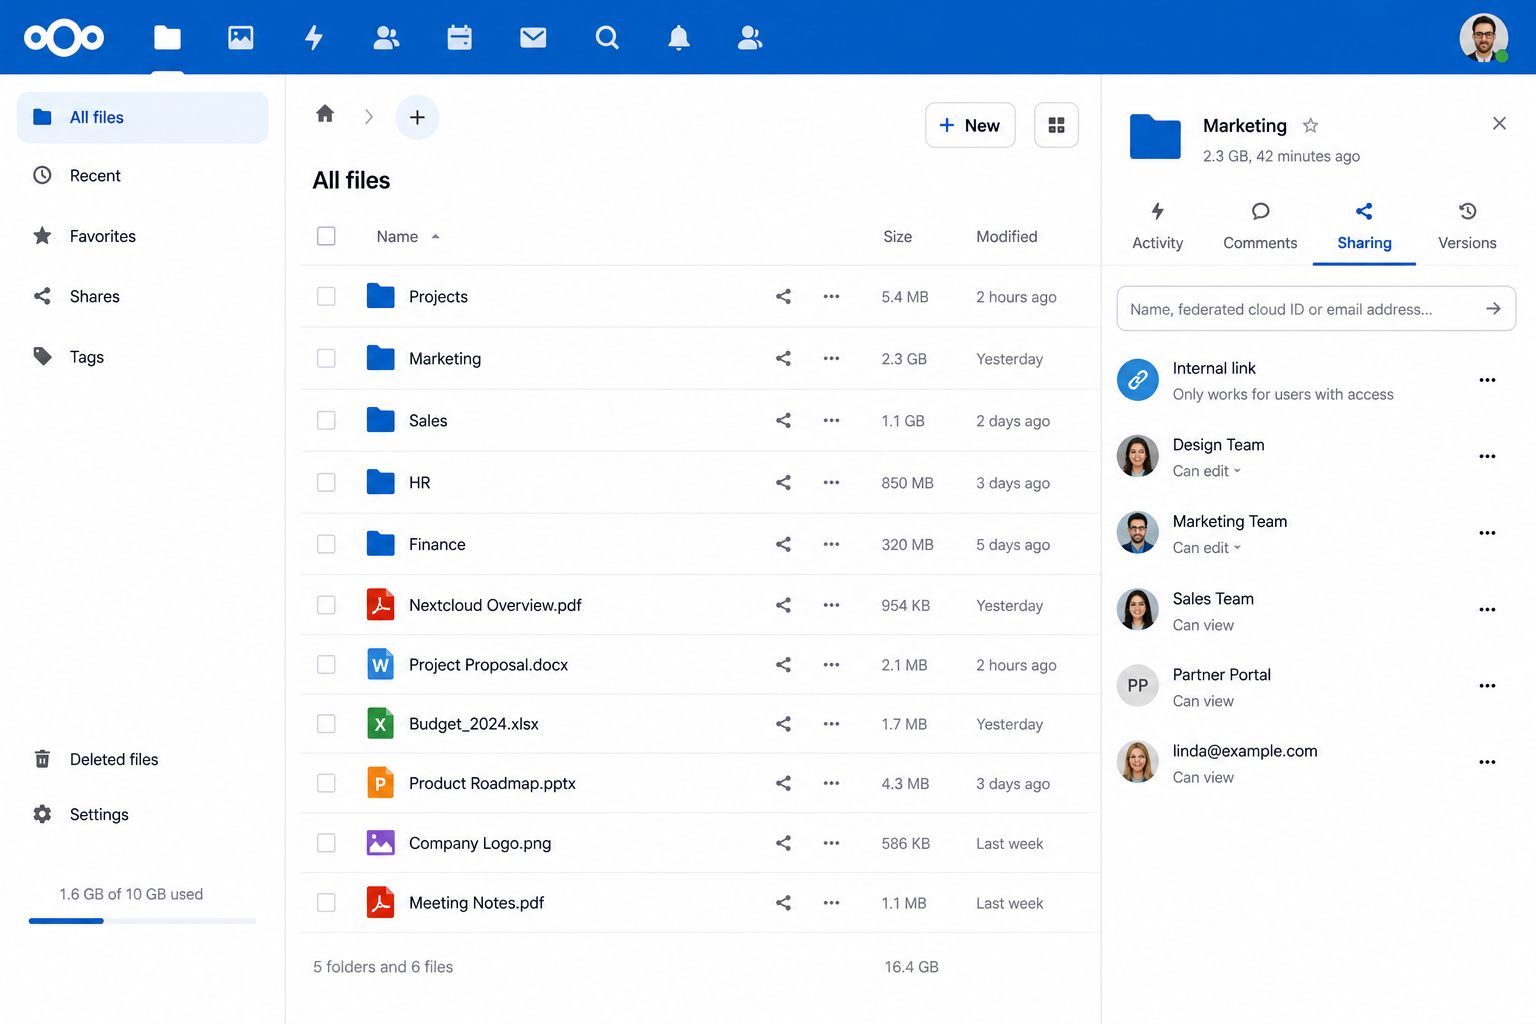Open Internal link options menu
1536x1024 pixels.
[x=1487, y=380]
